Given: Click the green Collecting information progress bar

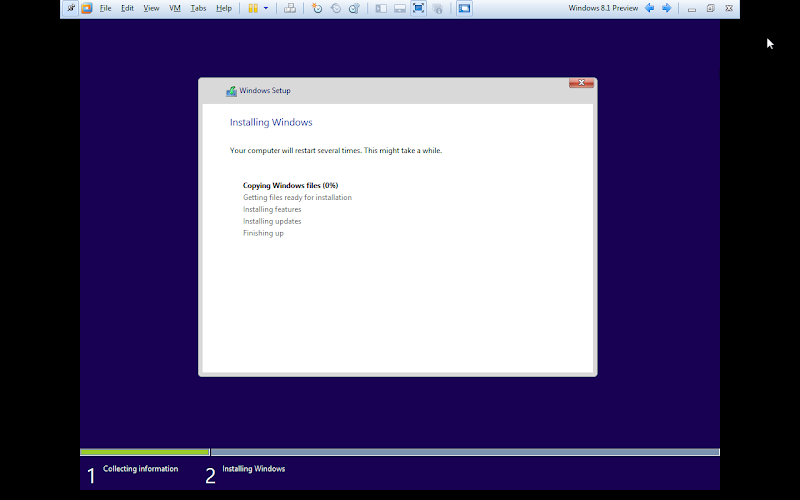Looking at the screenshot, I should pyautogui.click(x=144, y=452).
